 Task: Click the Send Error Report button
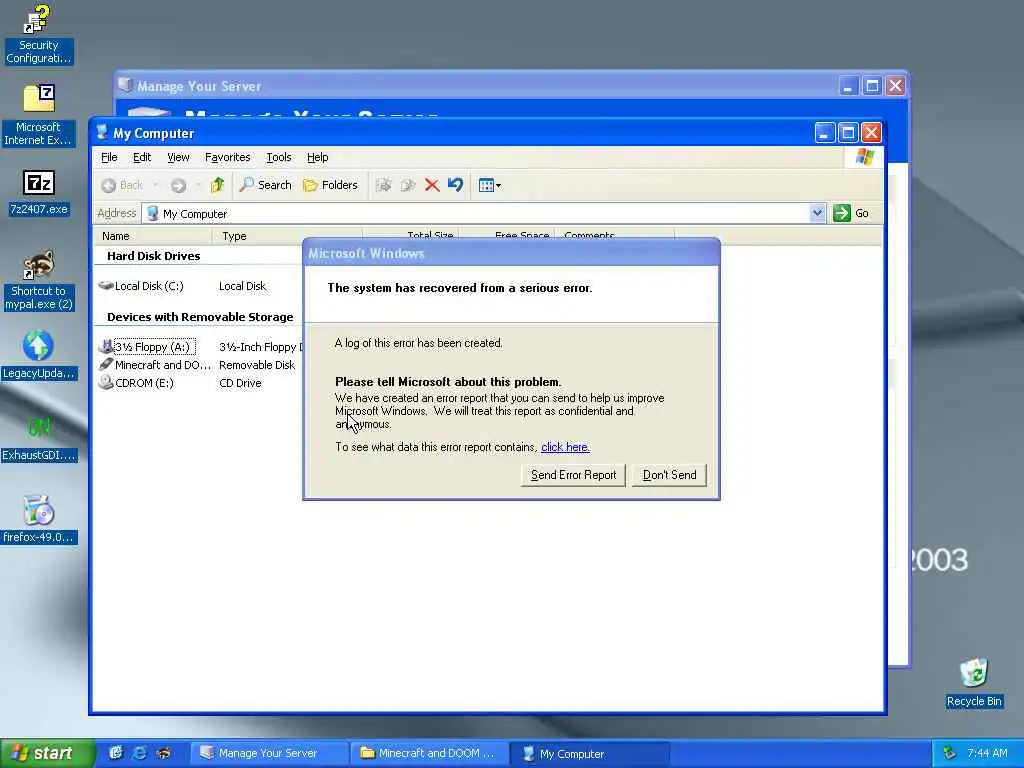573,475
